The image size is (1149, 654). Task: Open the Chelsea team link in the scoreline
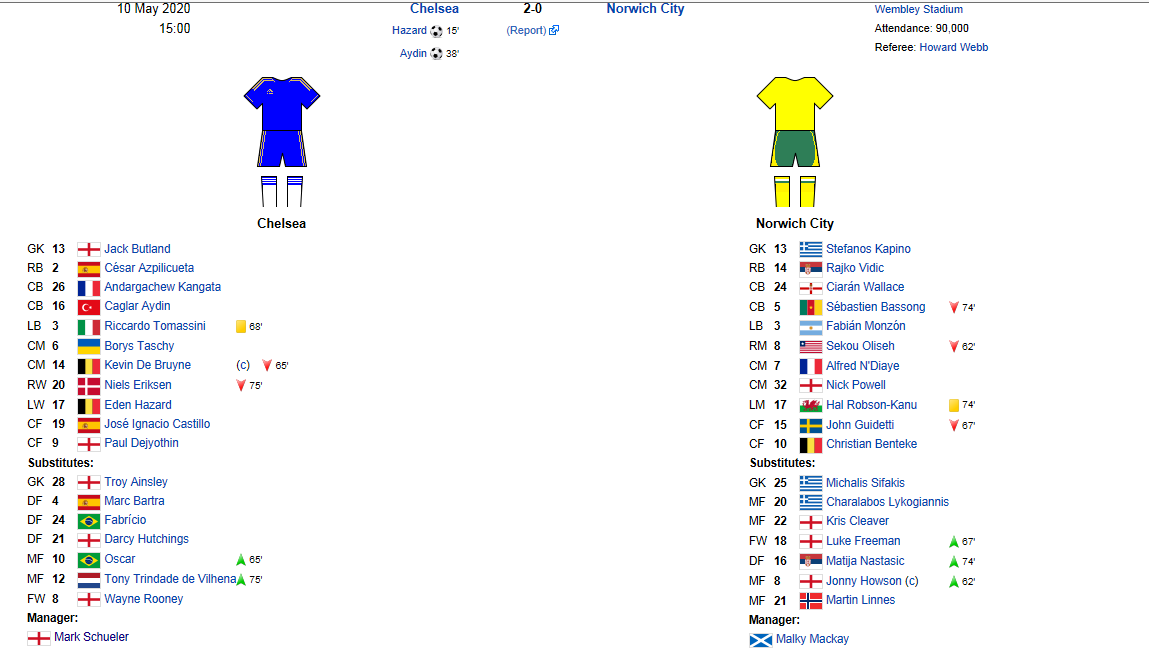(x=435, y=9)
